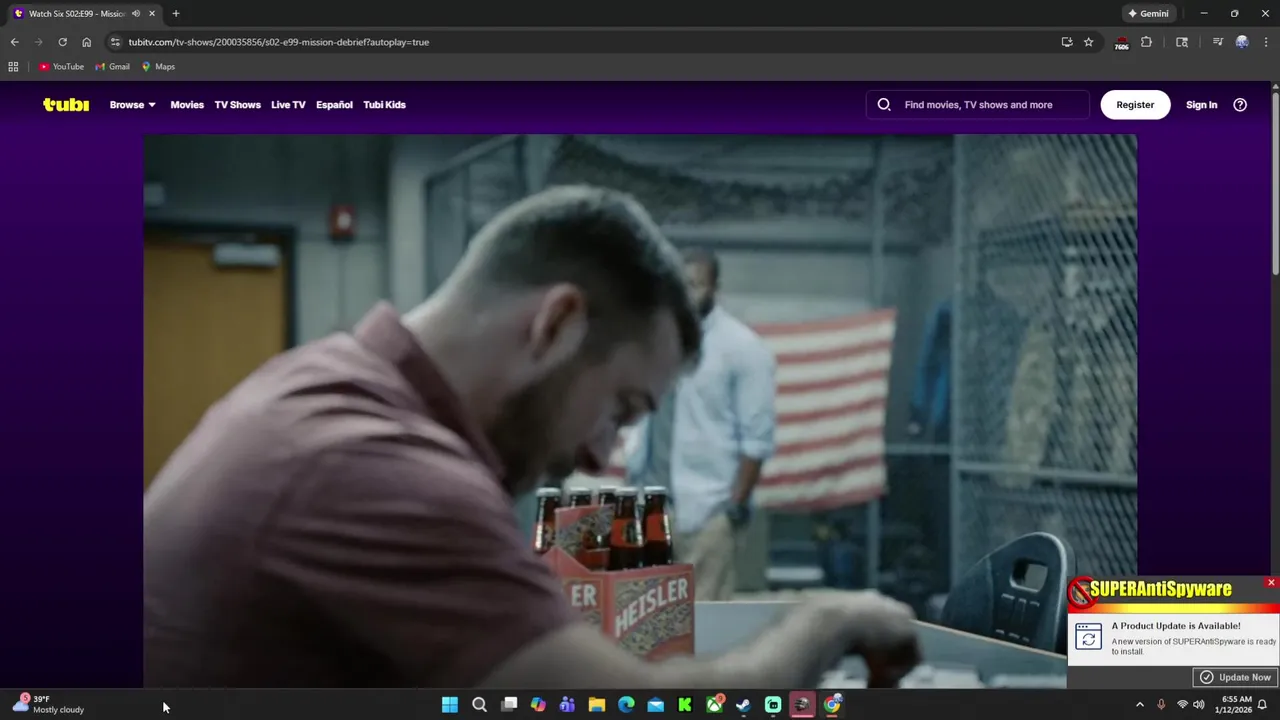Click the Register button
The height and width of the screenshot is (720, 1280).
point(1135,104)
